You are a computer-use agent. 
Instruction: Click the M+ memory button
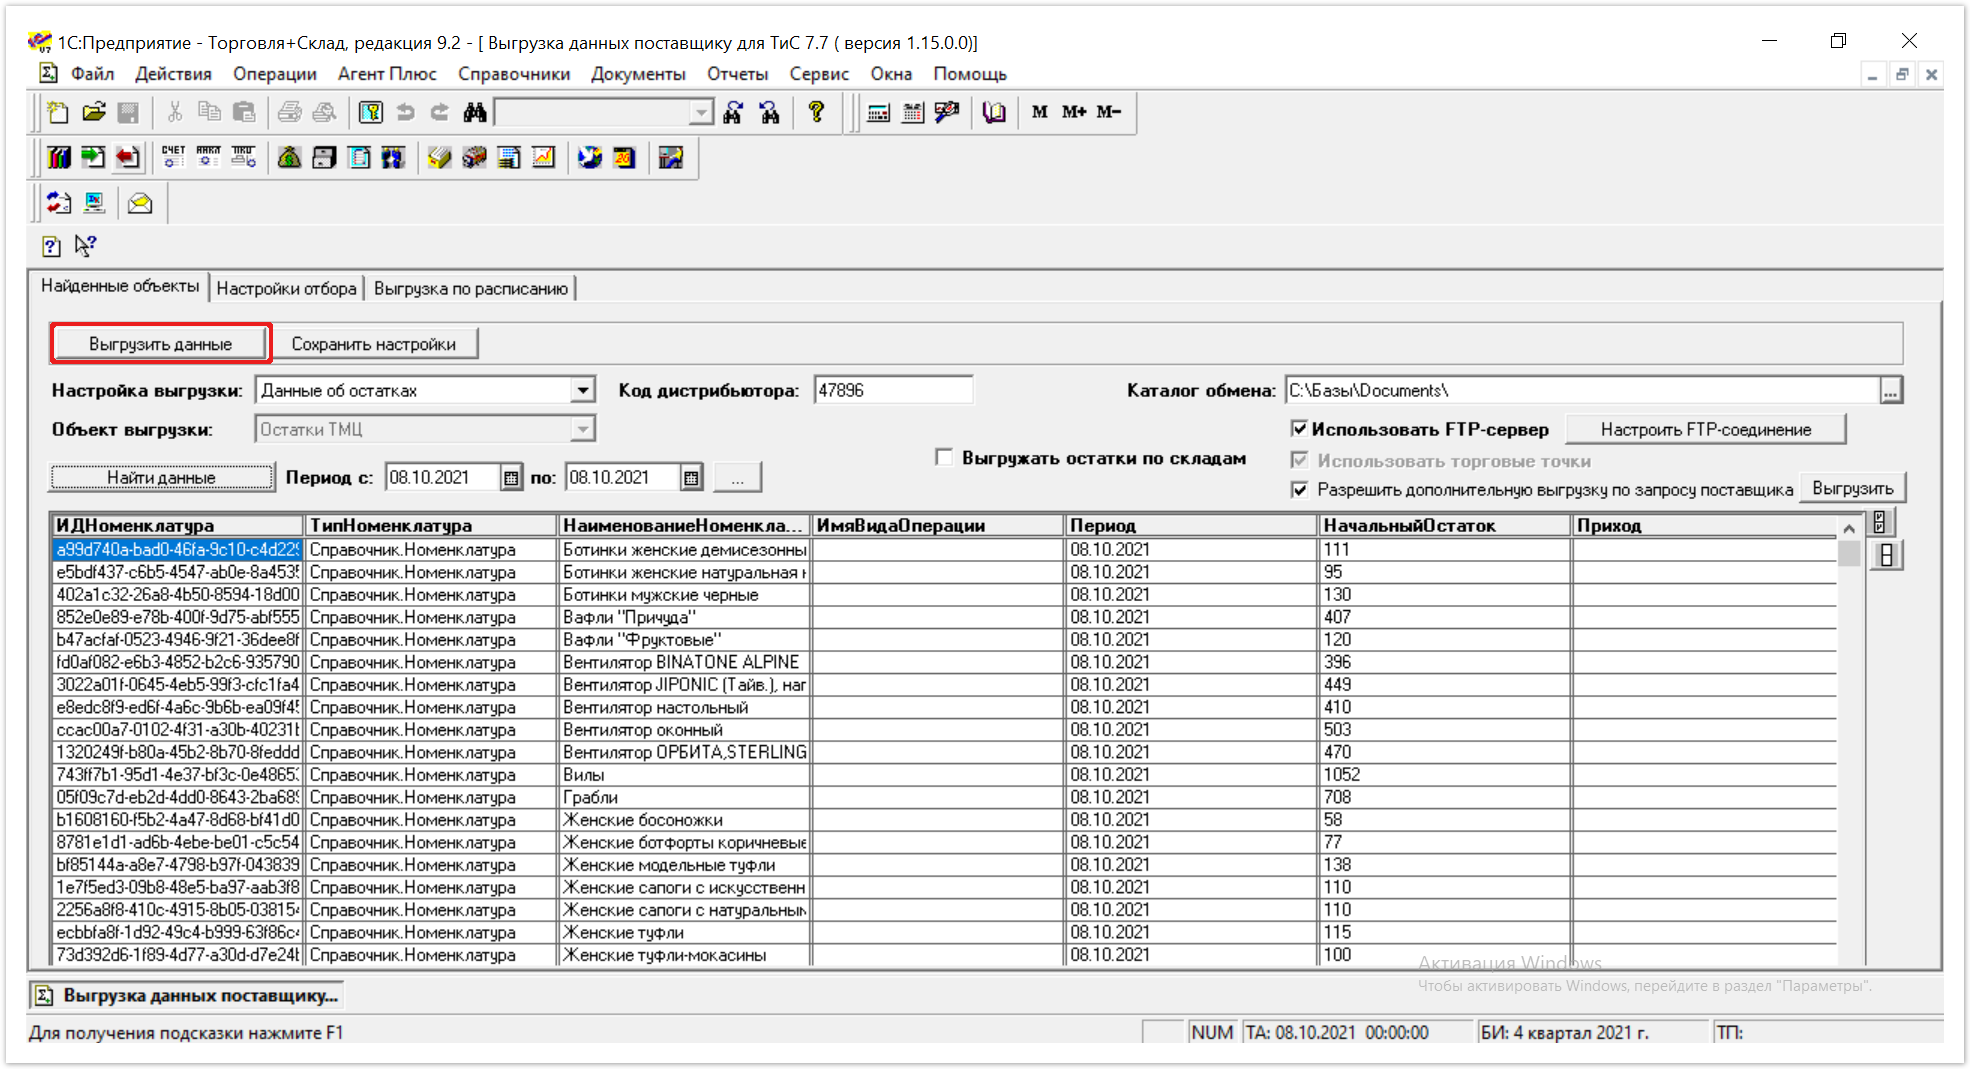pos(1074,112)
